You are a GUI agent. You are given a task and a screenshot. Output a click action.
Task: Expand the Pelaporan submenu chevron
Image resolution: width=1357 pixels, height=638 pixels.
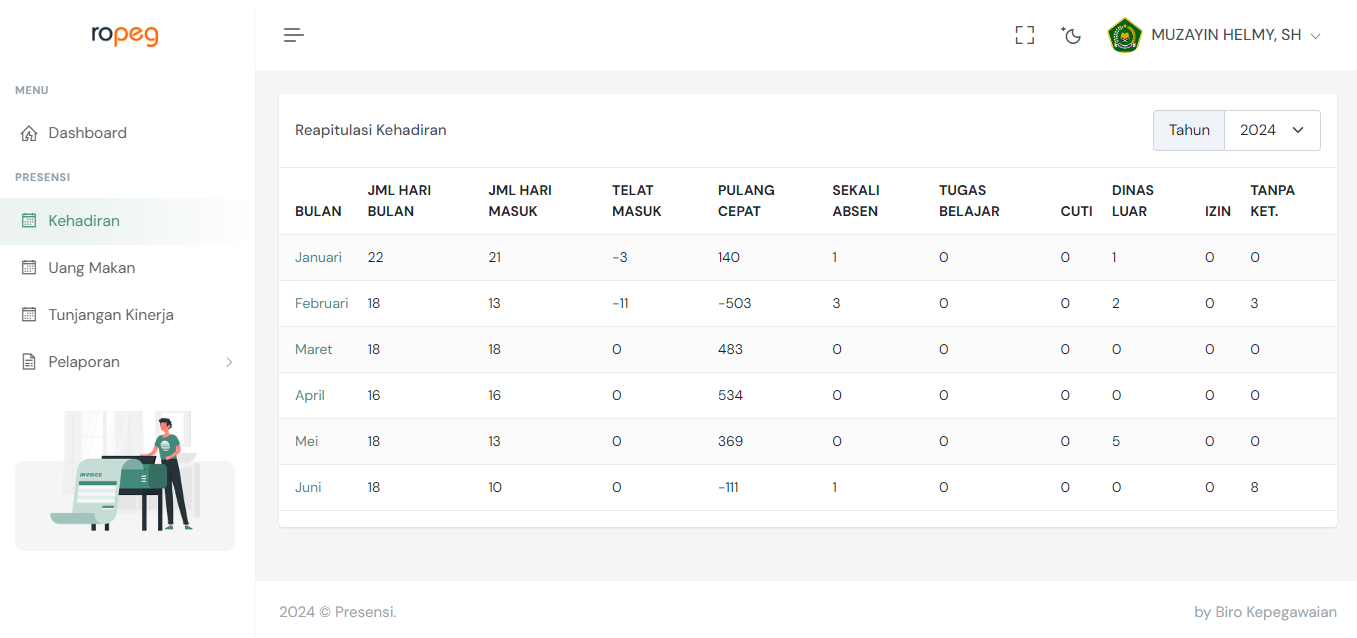coord(229,362)
